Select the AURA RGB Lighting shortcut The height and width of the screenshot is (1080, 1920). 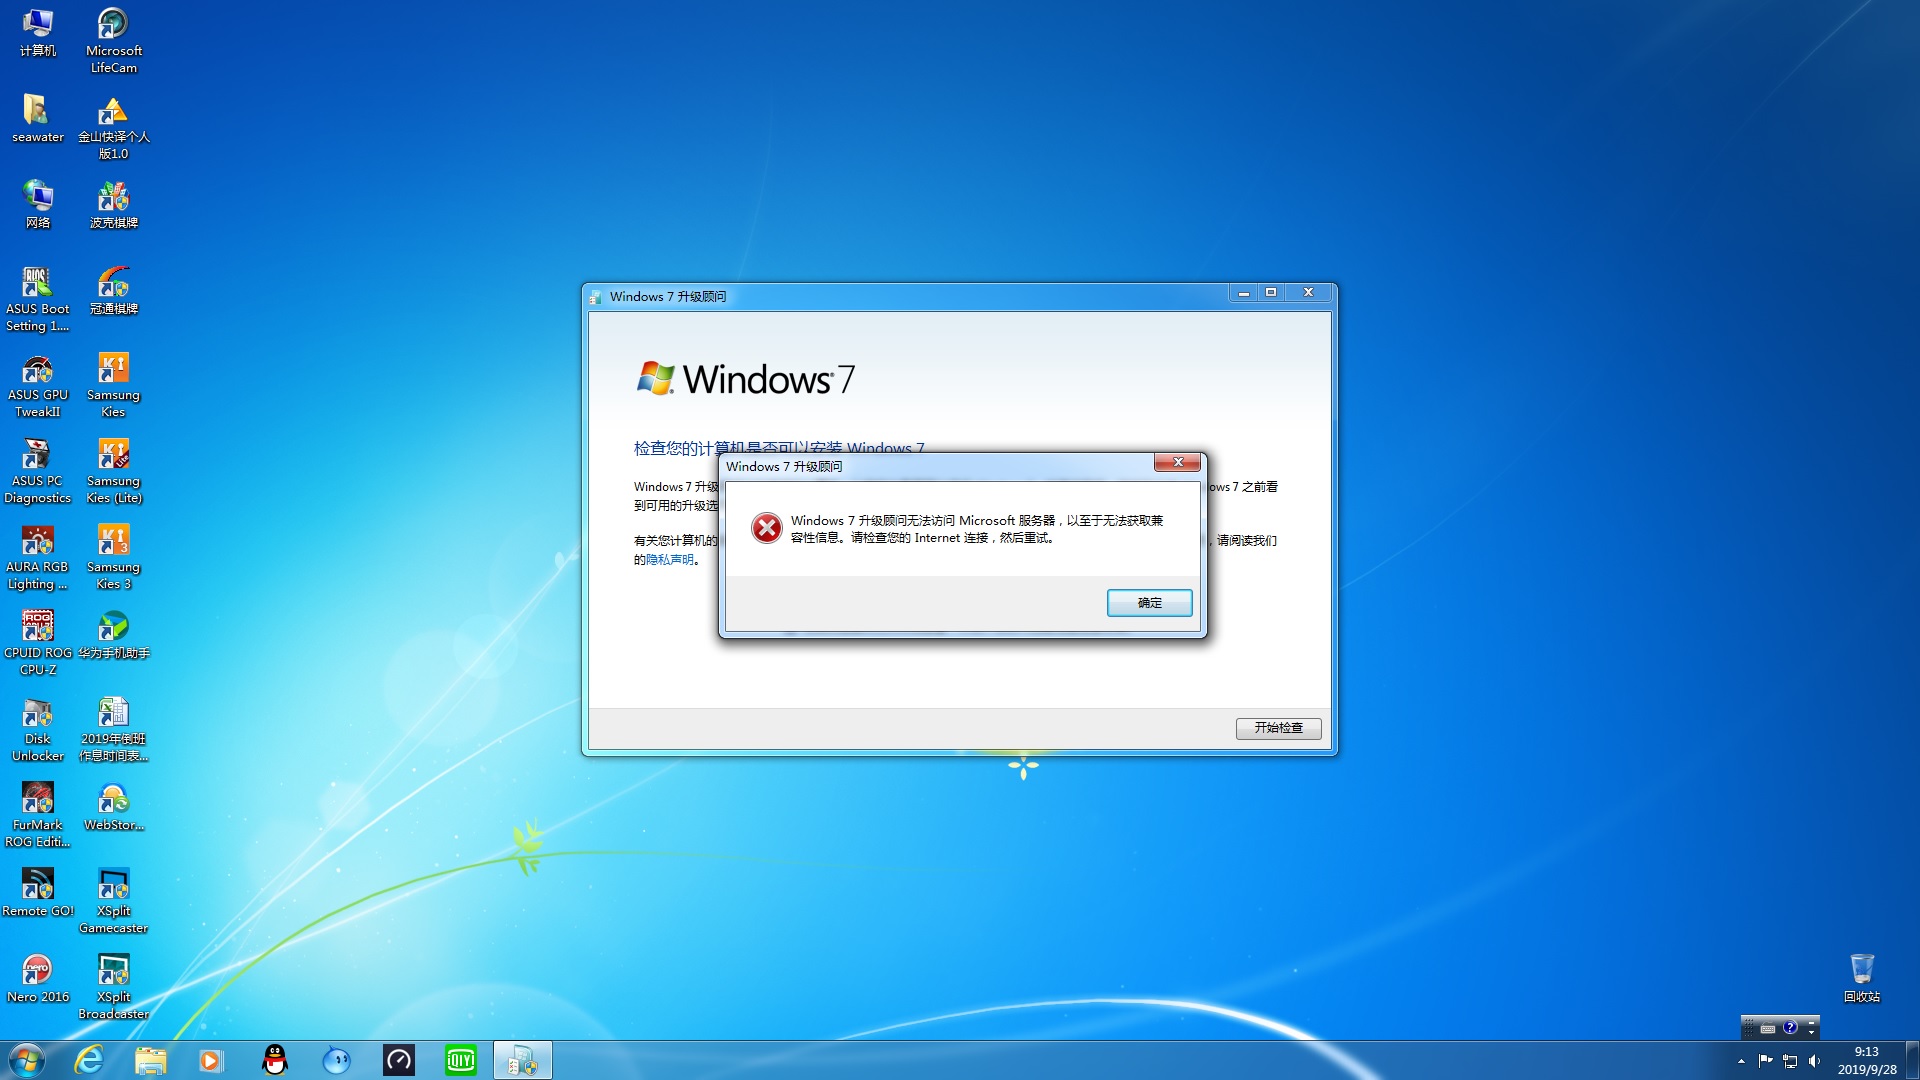pyautogui.click(x=38, y=557)
